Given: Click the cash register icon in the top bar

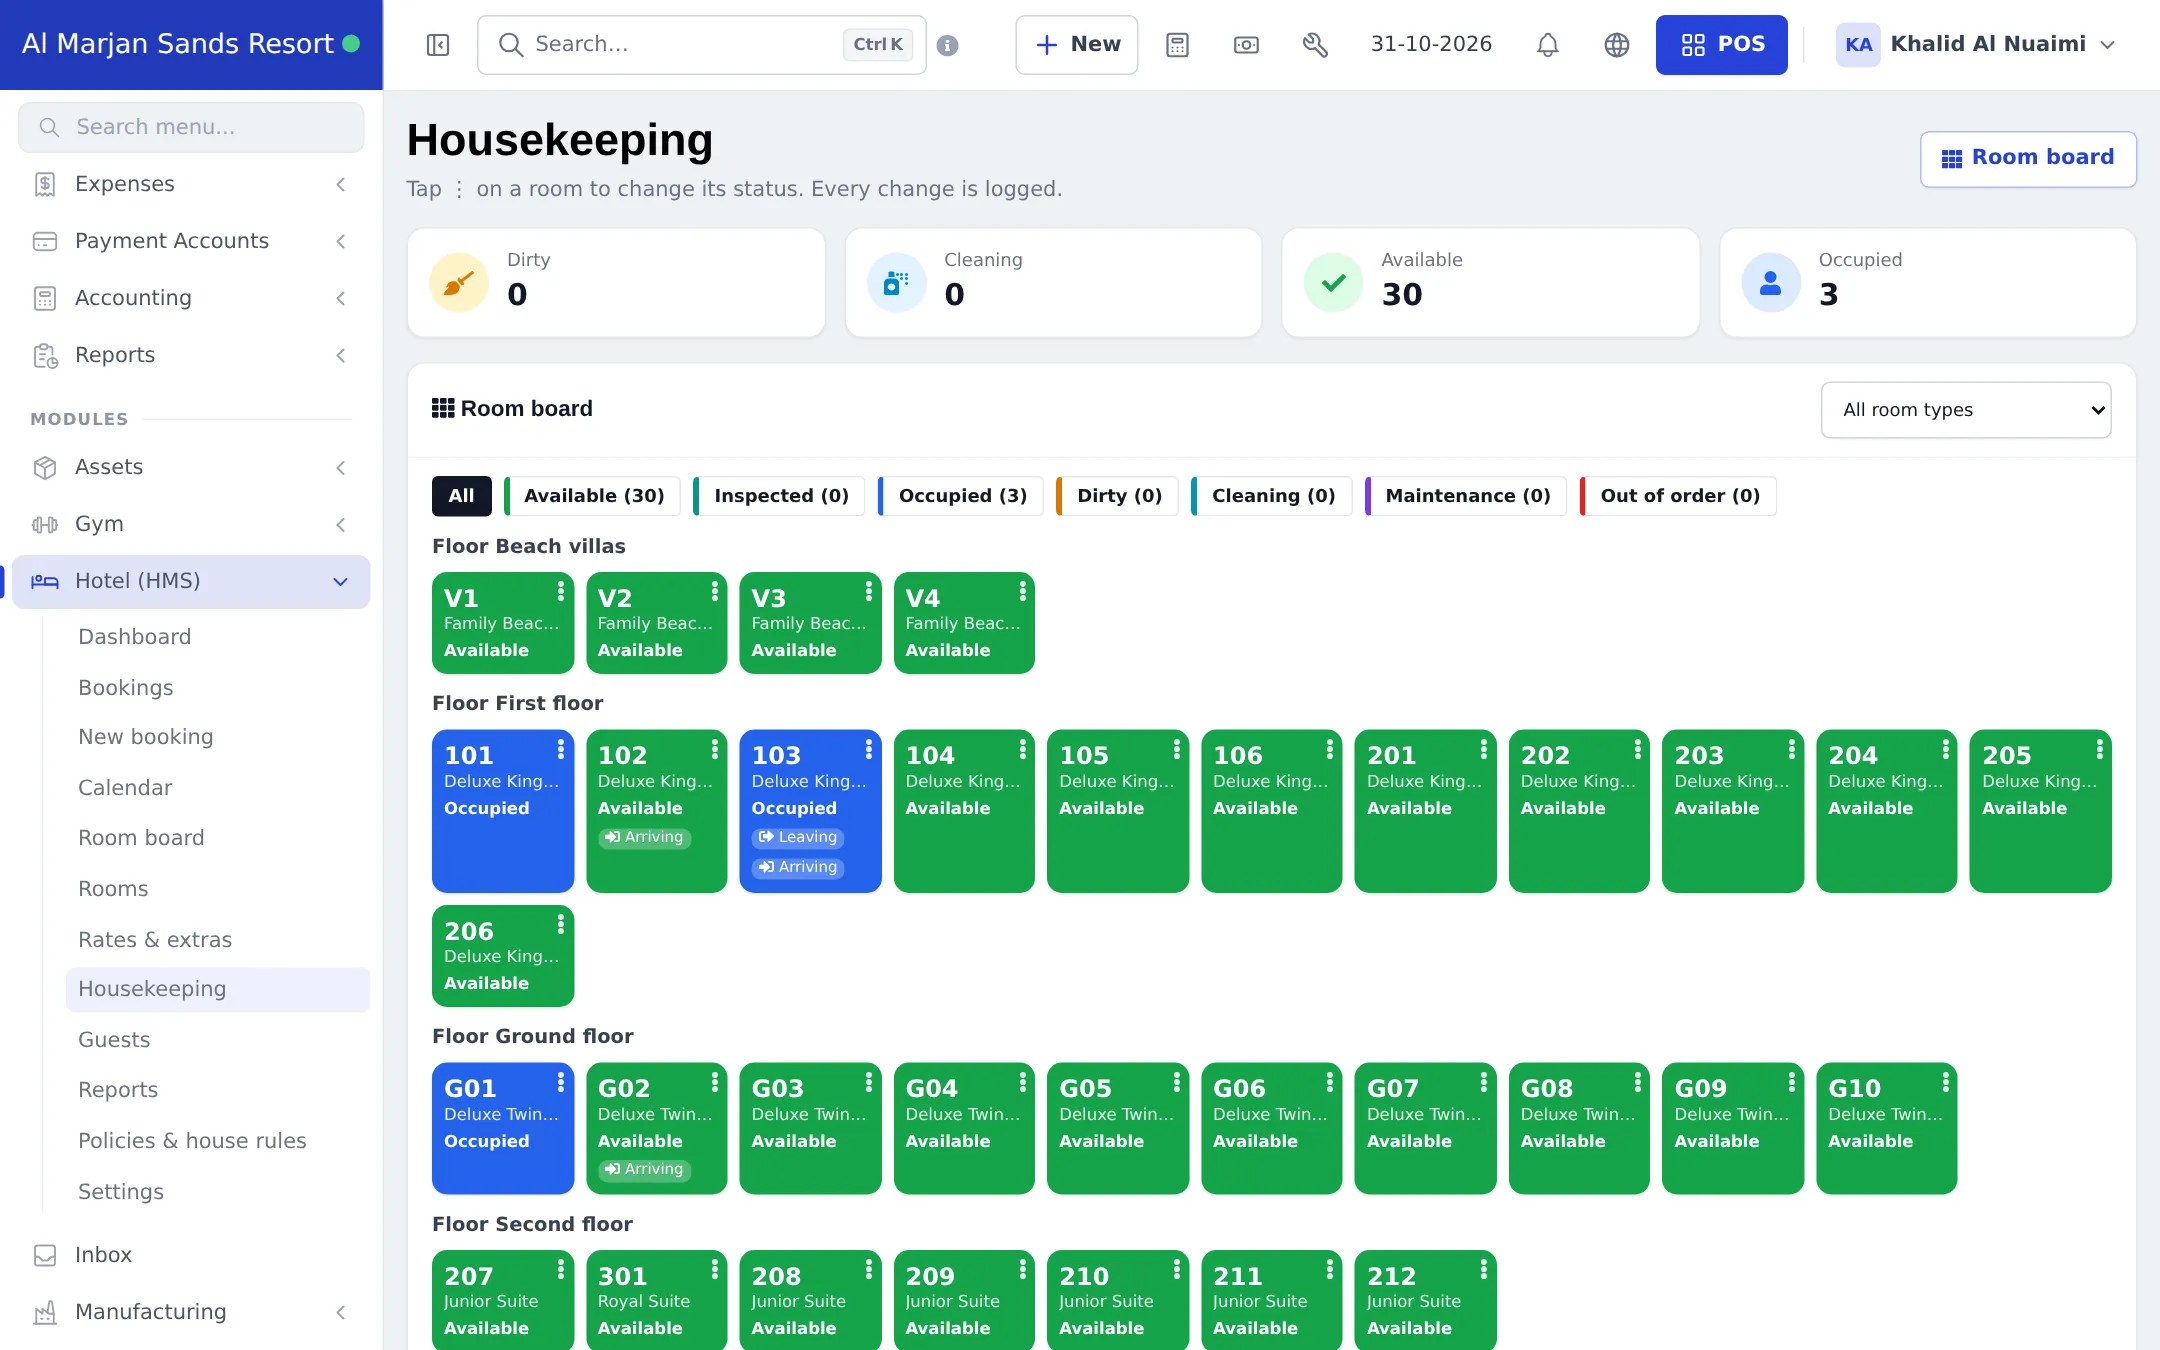Looking at the screenshot, I should coord(1246,45).
